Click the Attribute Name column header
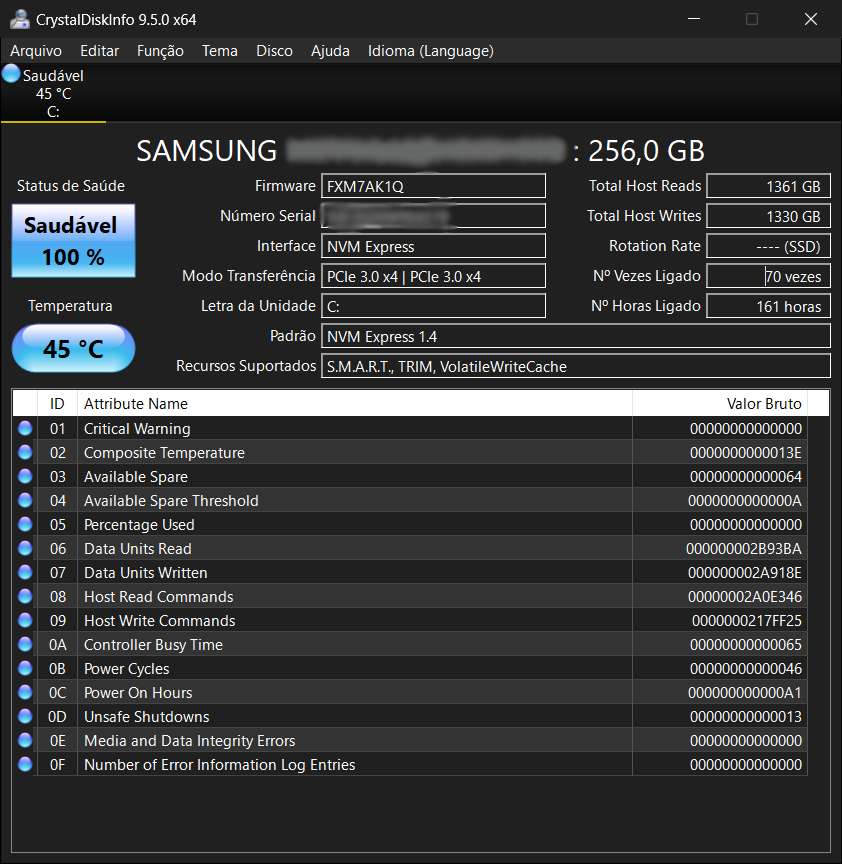Viewport: 842px width, 864px height. (x=355, y=403)
